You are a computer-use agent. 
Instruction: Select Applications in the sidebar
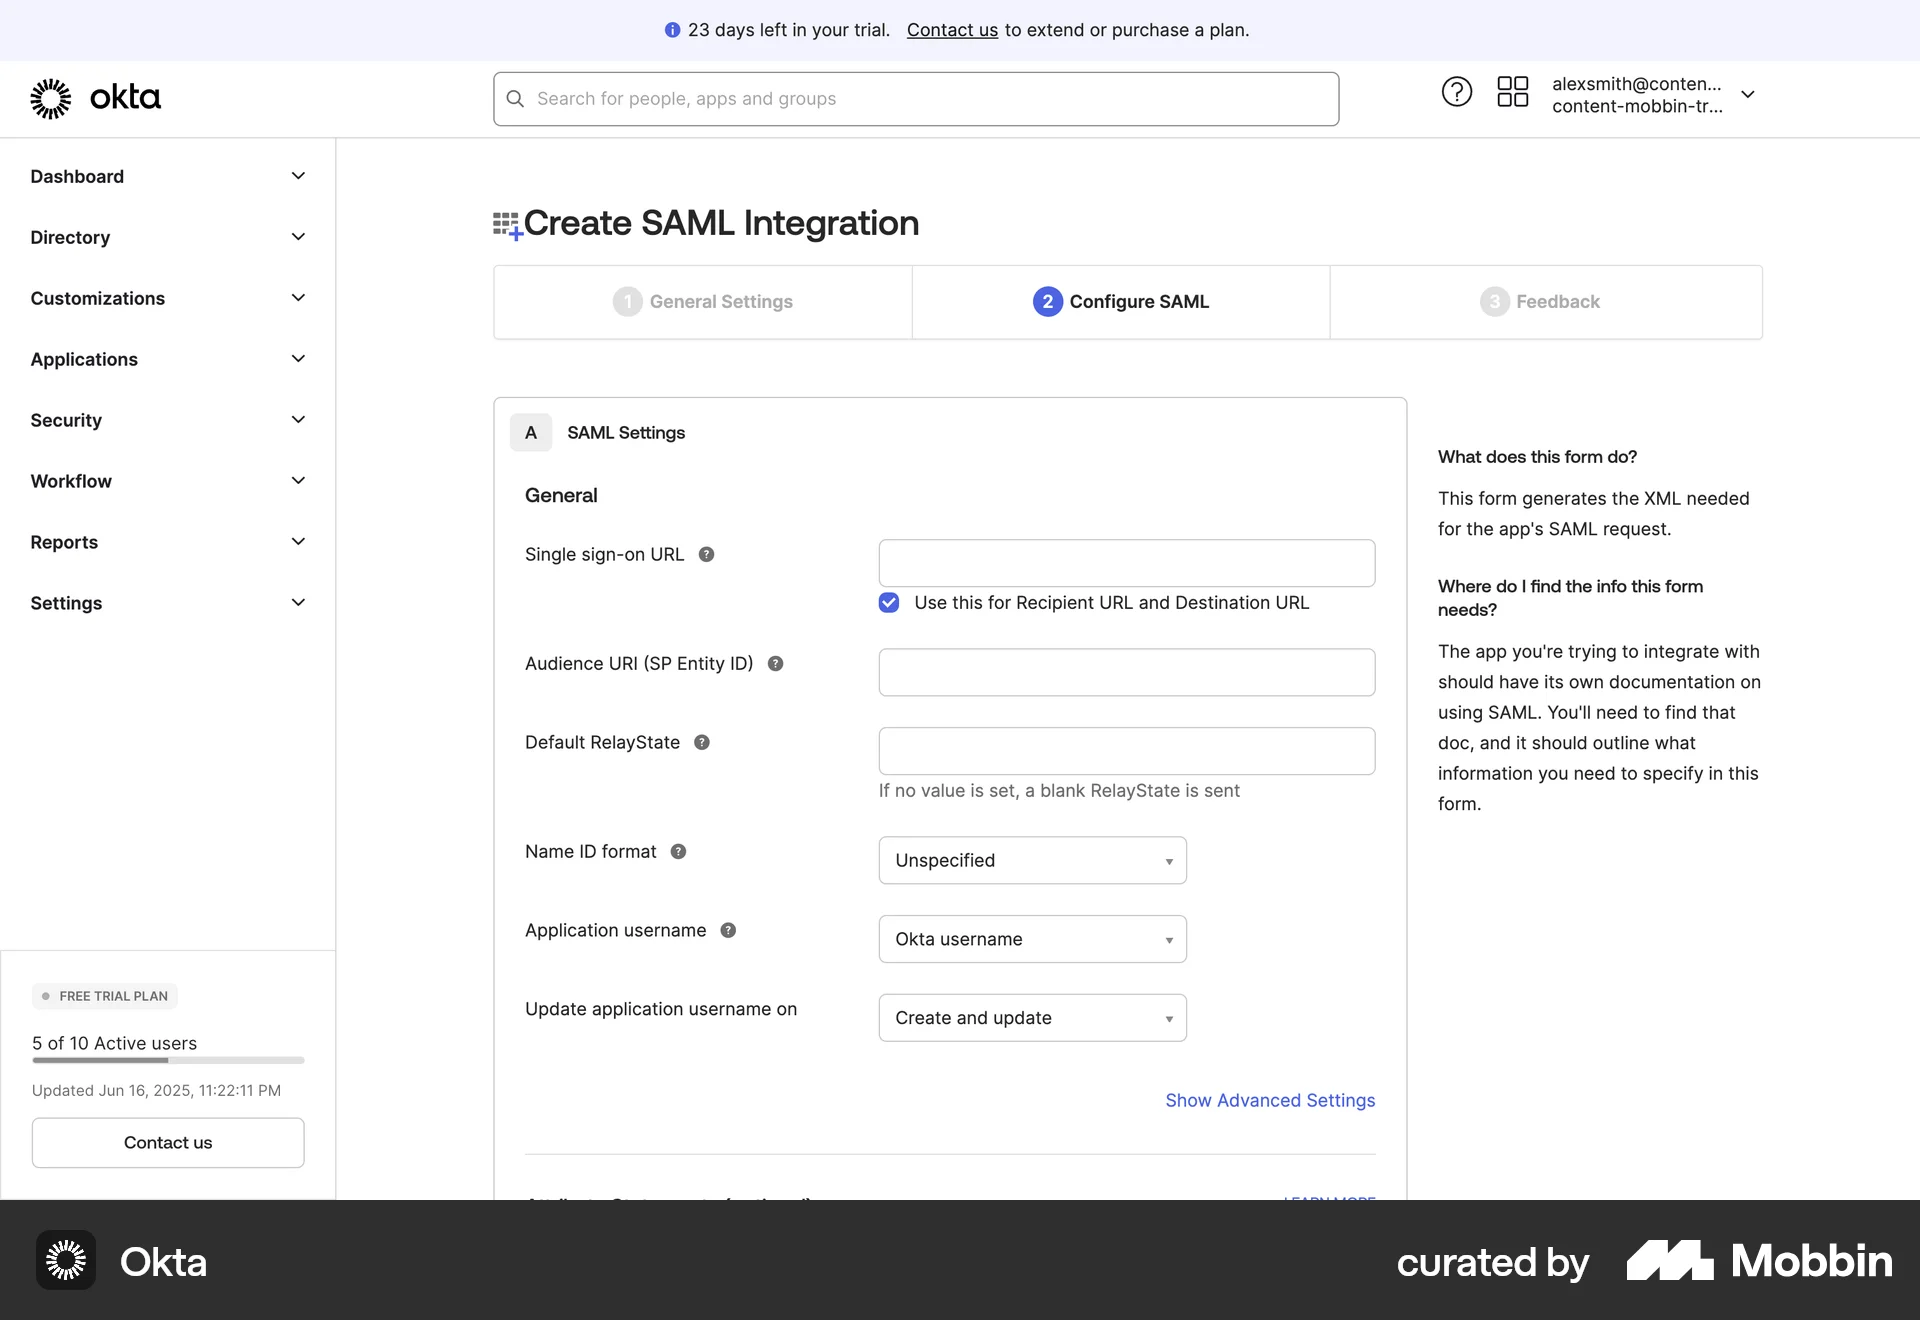coord(84,359)
